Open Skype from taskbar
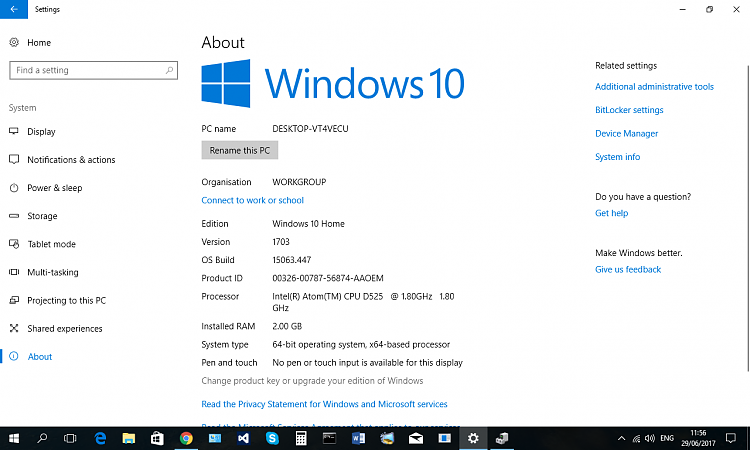Image resolution: width=750 pixels, height=450 pixels. point(272,438)
